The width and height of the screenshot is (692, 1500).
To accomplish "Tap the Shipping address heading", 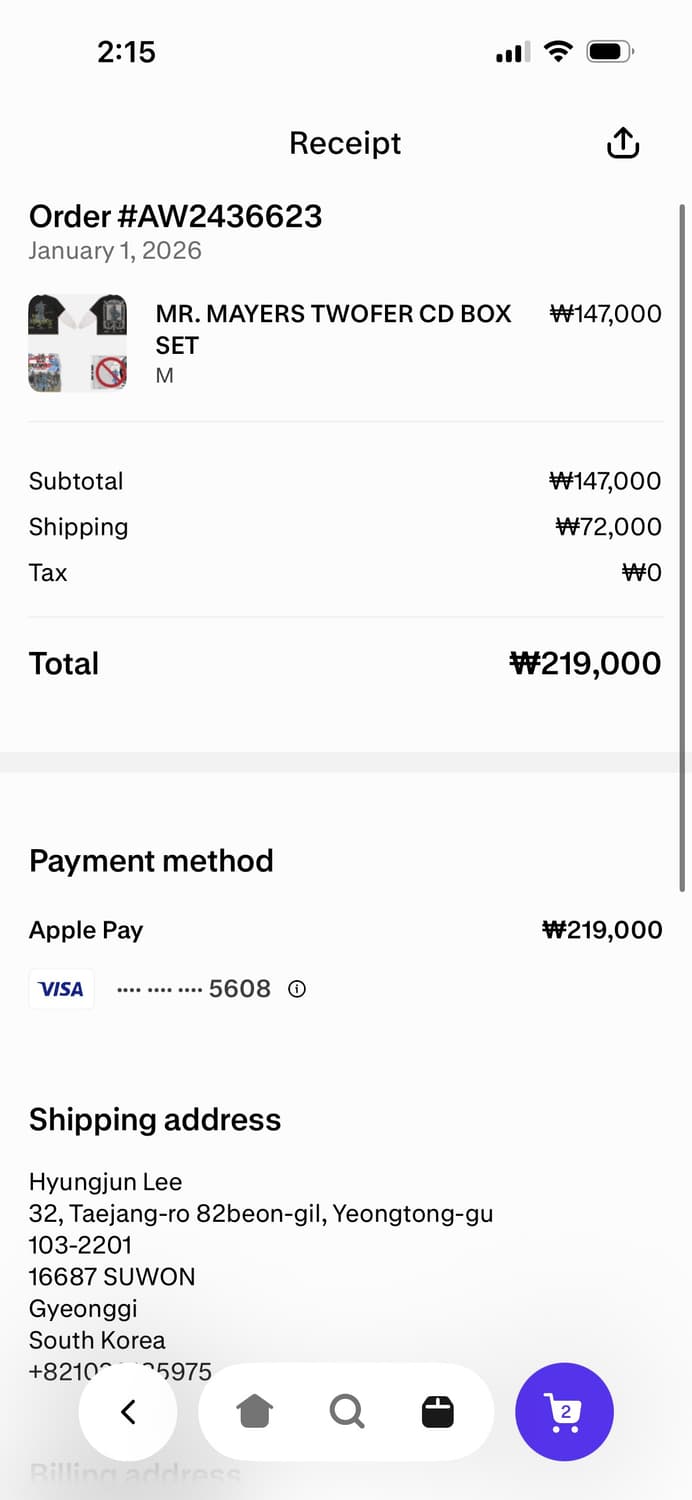I will (155, 1119).
